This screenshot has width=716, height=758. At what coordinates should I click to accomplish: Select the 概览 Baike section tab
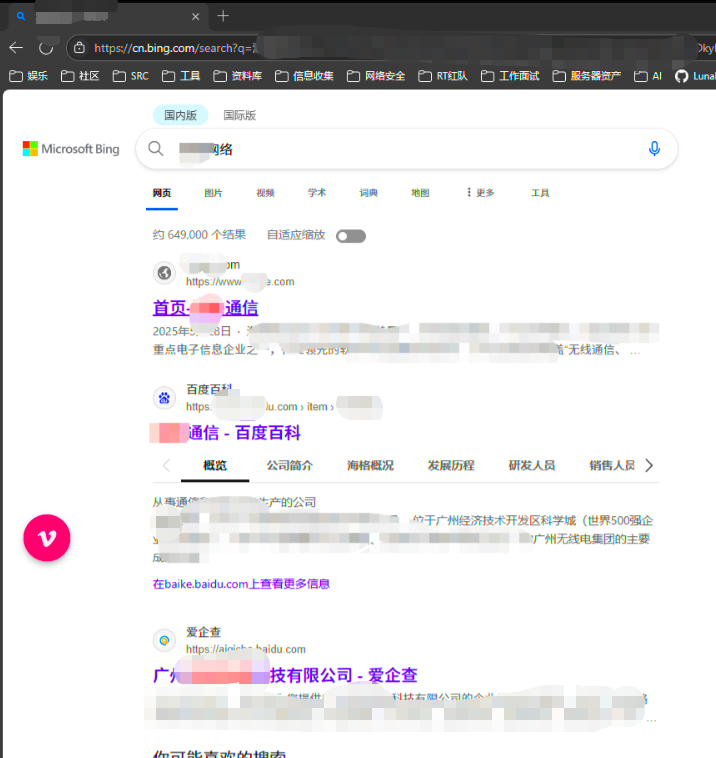[215, 466]
